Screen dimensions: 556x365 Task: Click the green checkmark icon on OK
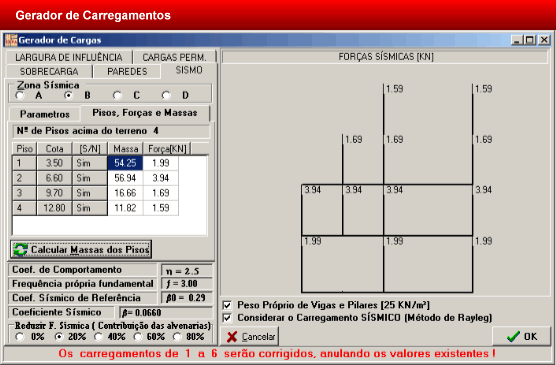pos(513,336)
